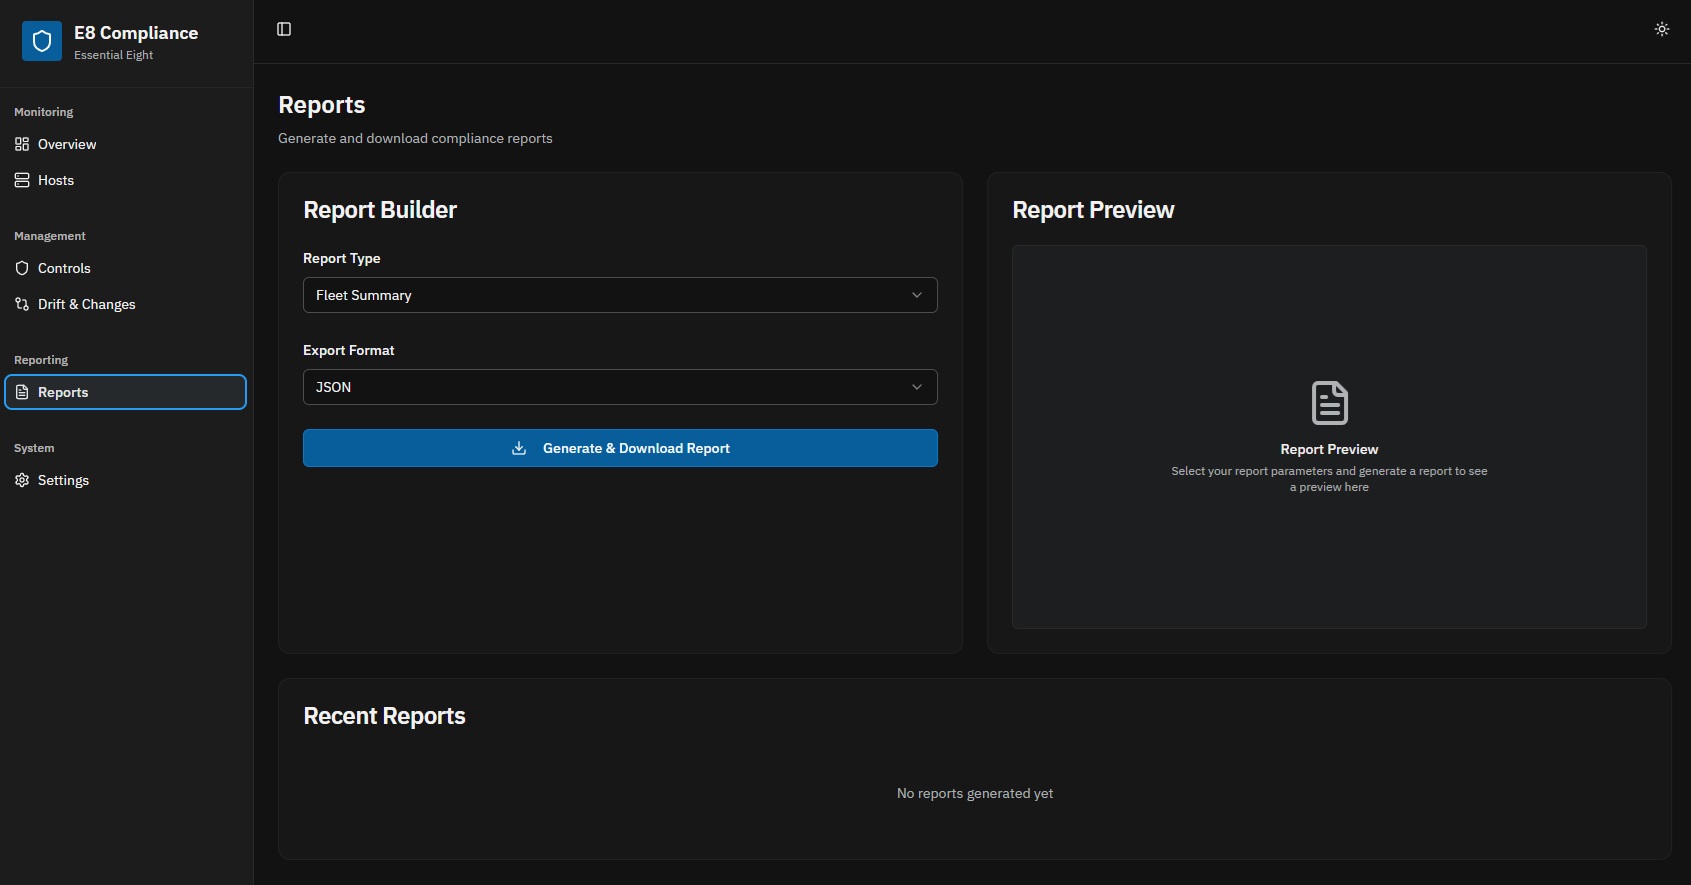Click the Reporting section label
The height and width of the screenshot is (885, 1691).
[41, 360]
